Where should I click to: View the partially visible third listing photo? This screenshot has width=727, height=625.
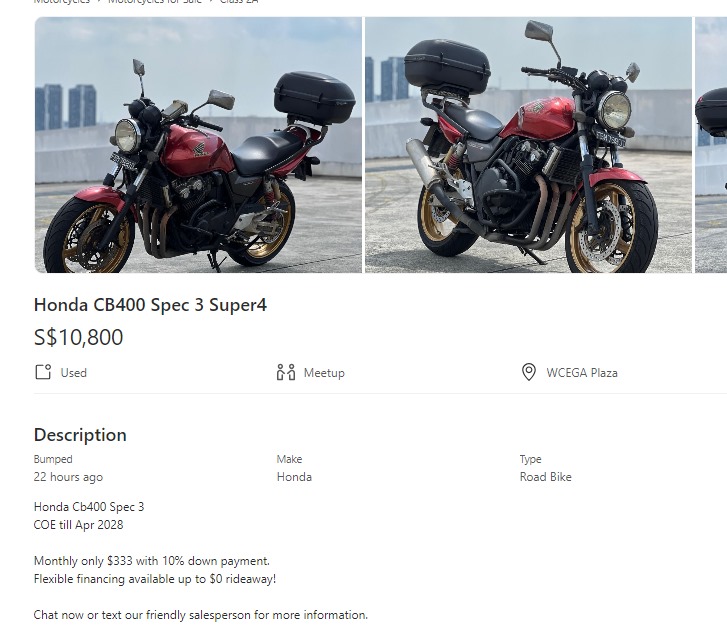711,145
